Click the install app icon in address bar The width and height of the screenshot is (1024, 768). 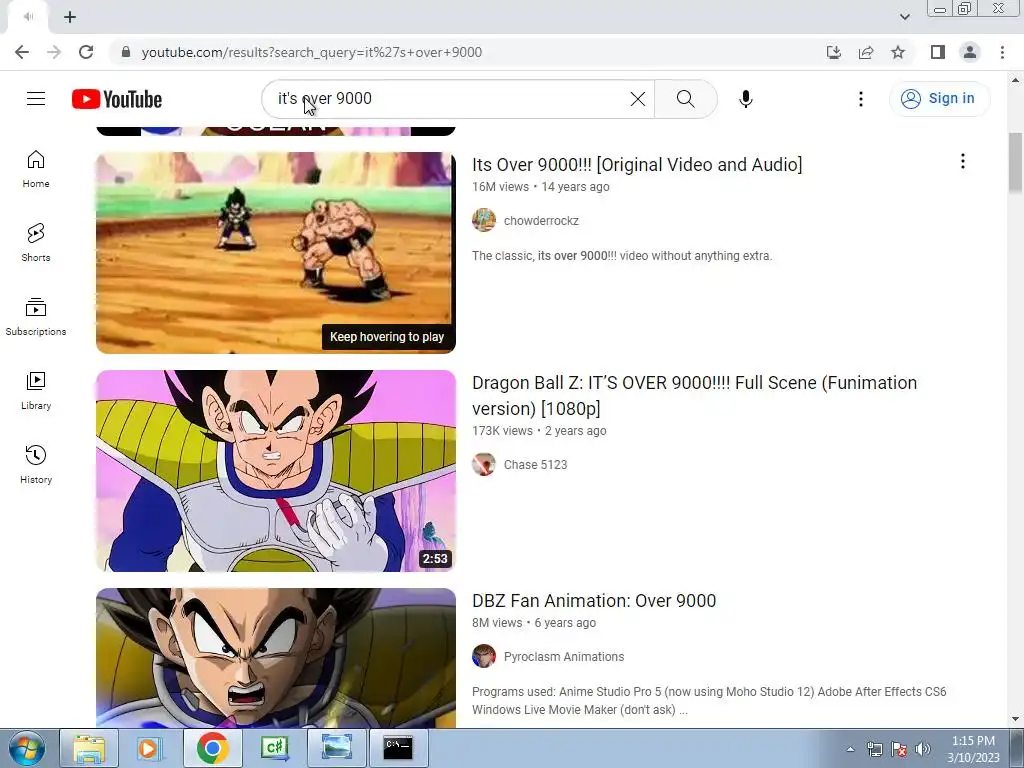[833, 52]
